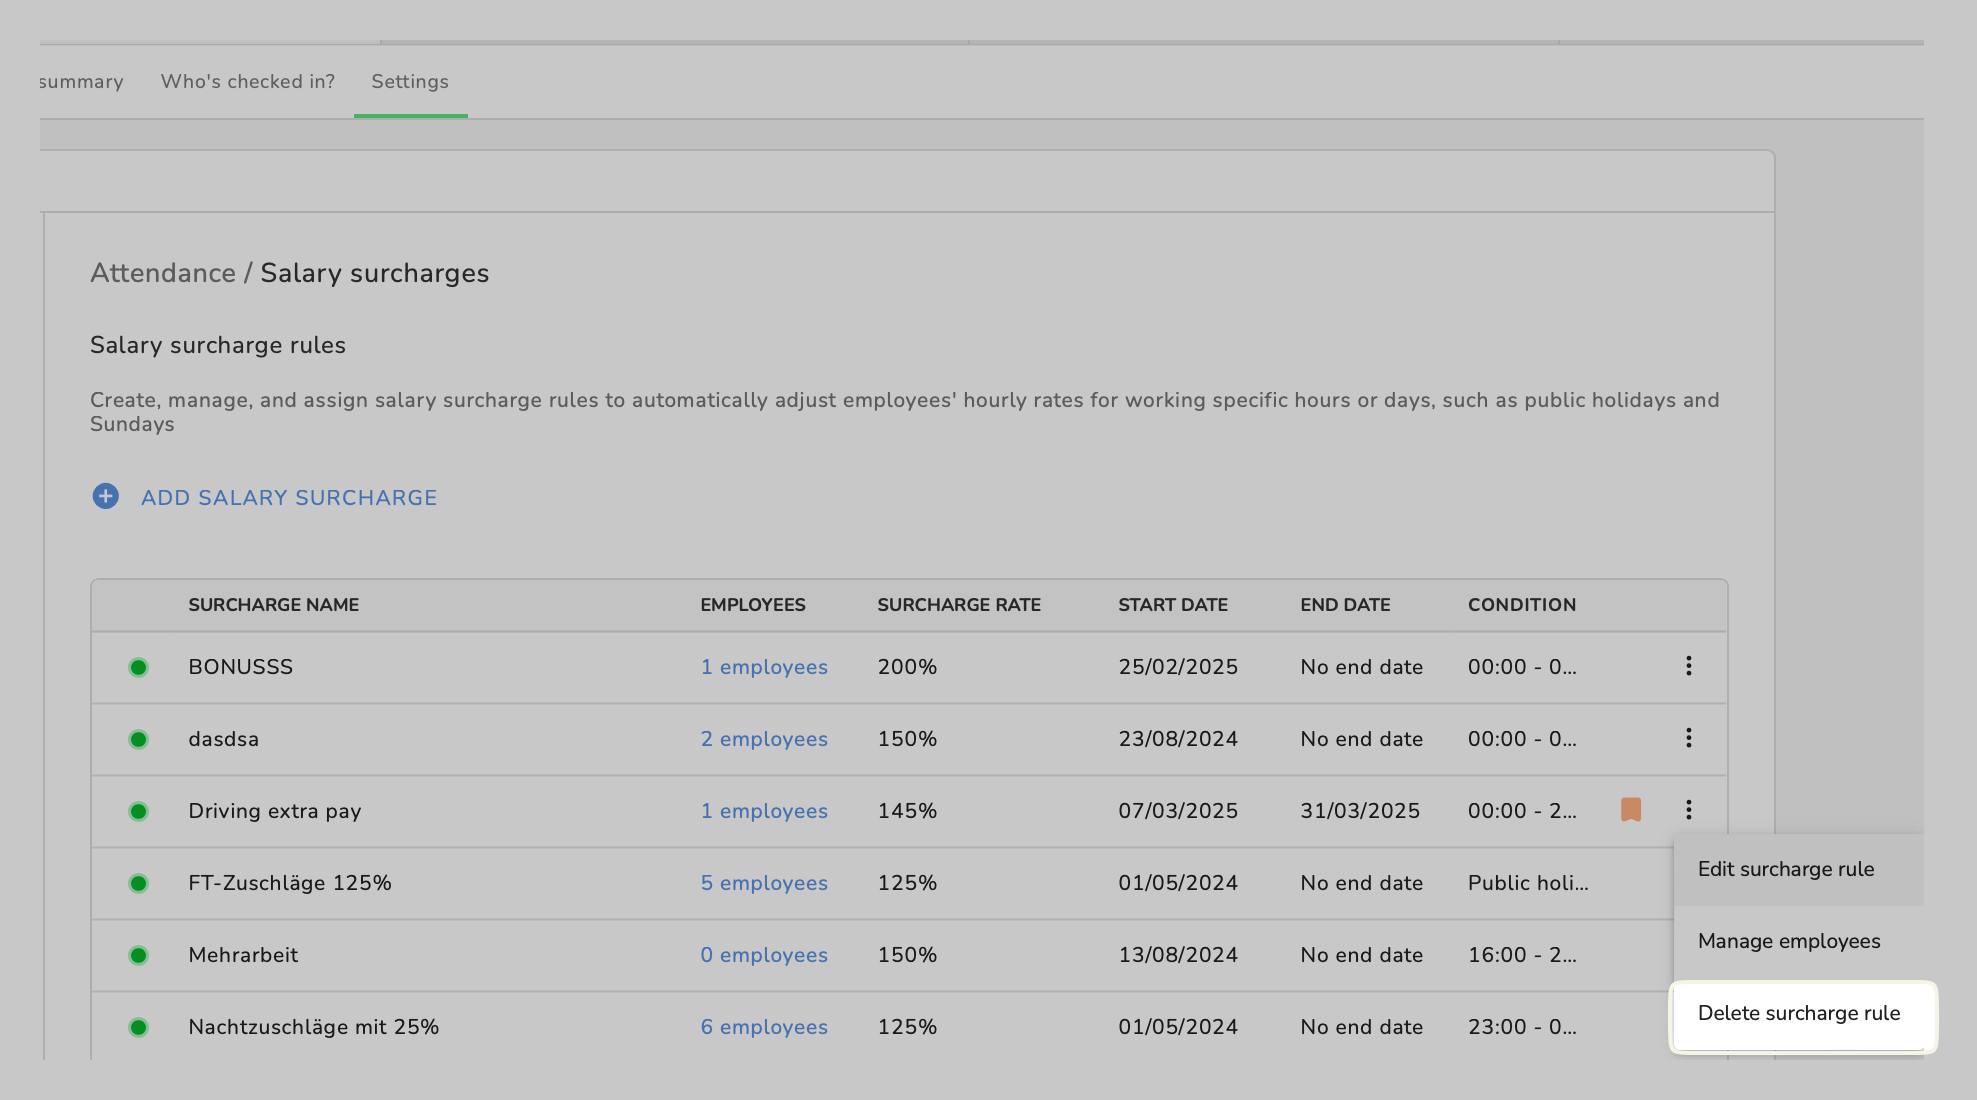Click the 6 employees link for Nachtzuschläge
Viewport: 1977px width, 1100px height.
pos(763,1027)
